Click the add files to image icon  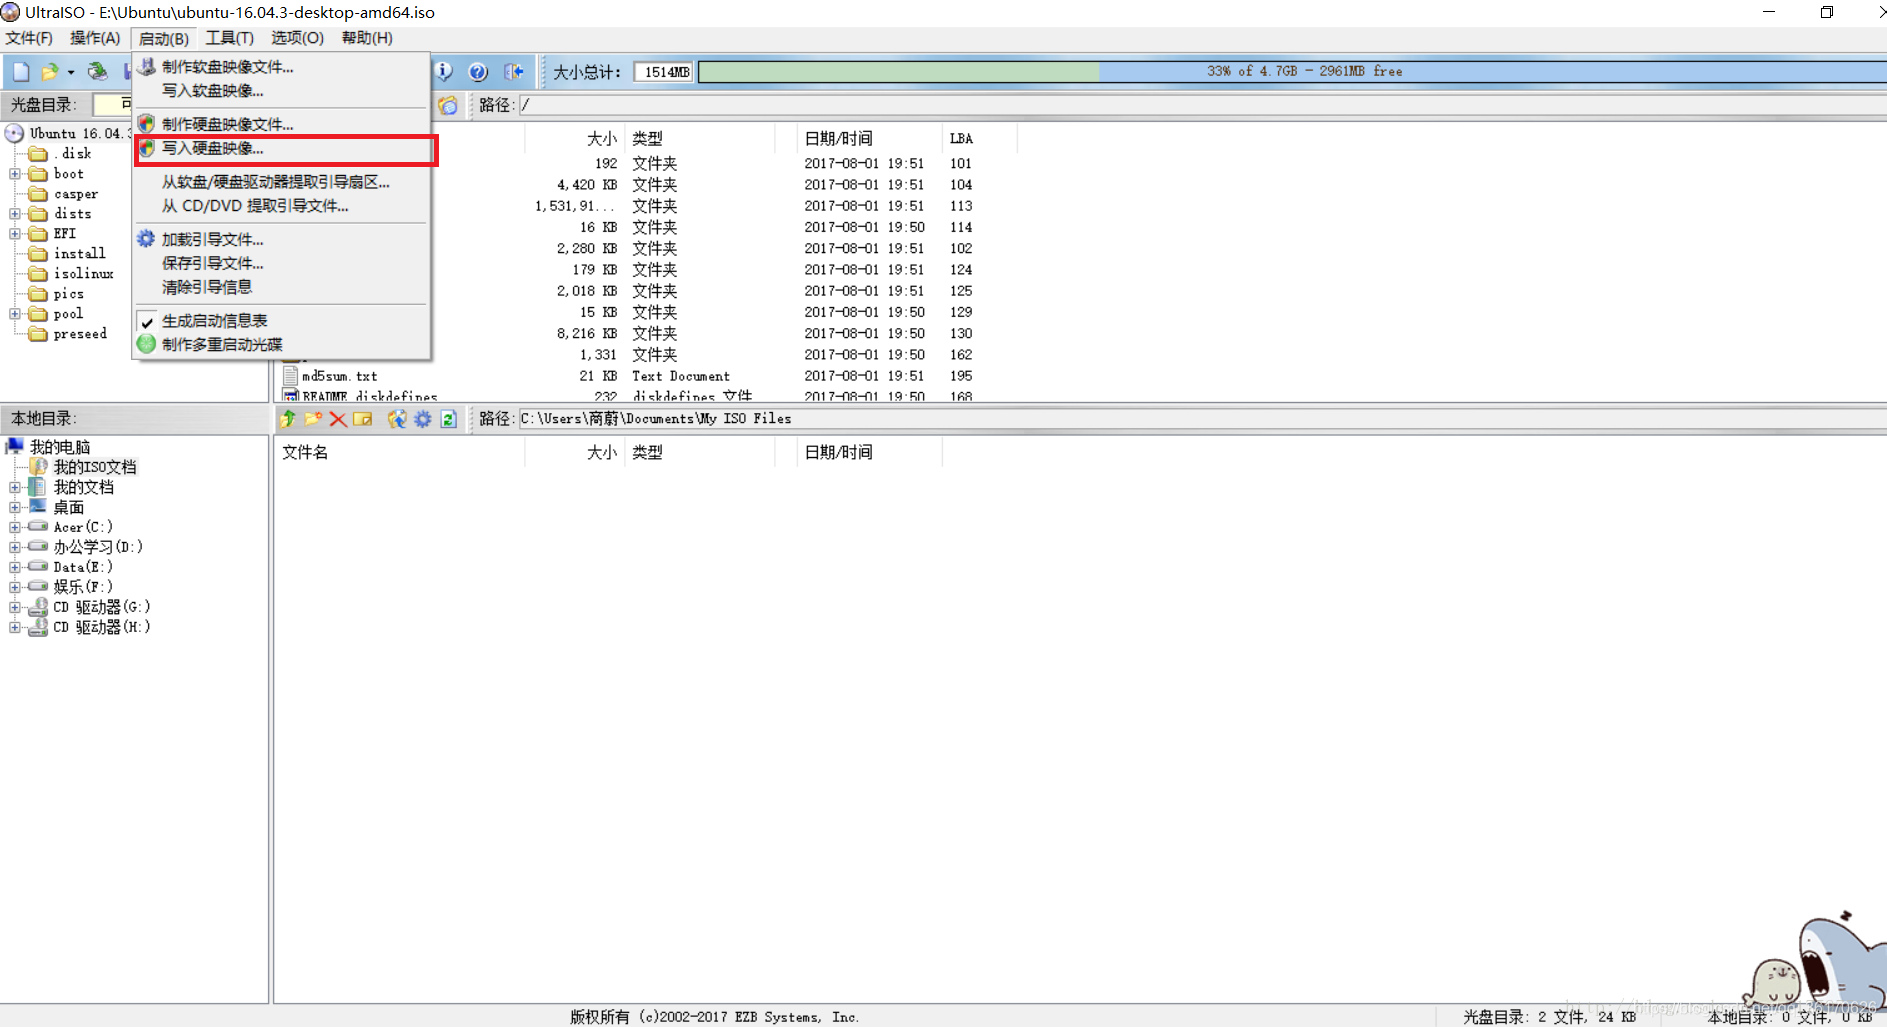coord(397,419)
